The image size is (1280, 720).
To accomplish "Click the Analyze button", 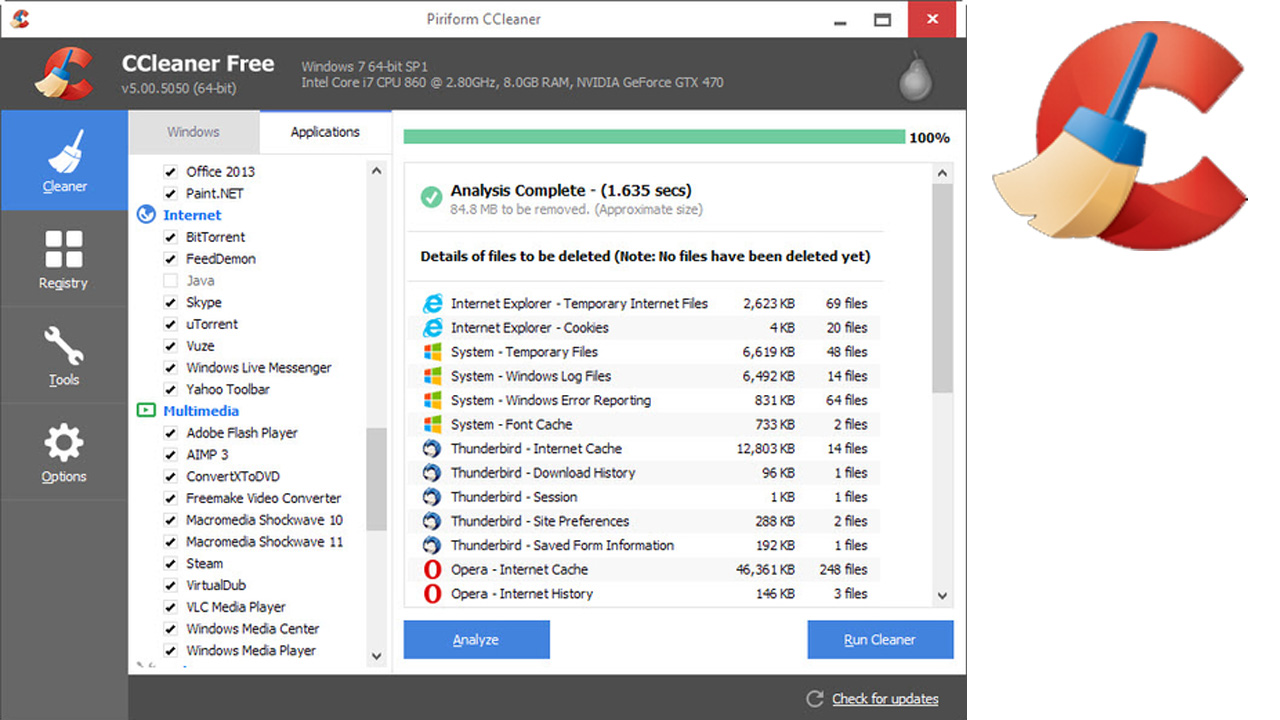I will pos(476,640).
